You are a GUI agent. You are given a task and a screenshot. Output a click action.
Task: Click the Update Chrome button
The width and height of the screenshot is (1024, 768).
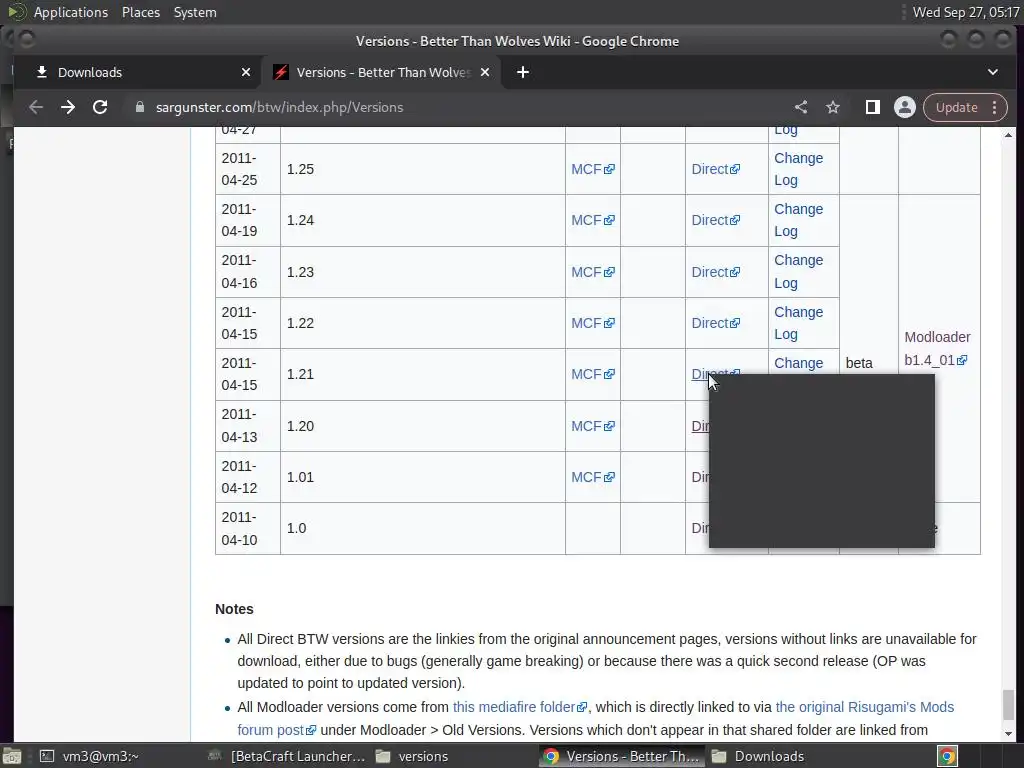pos(956,107)
